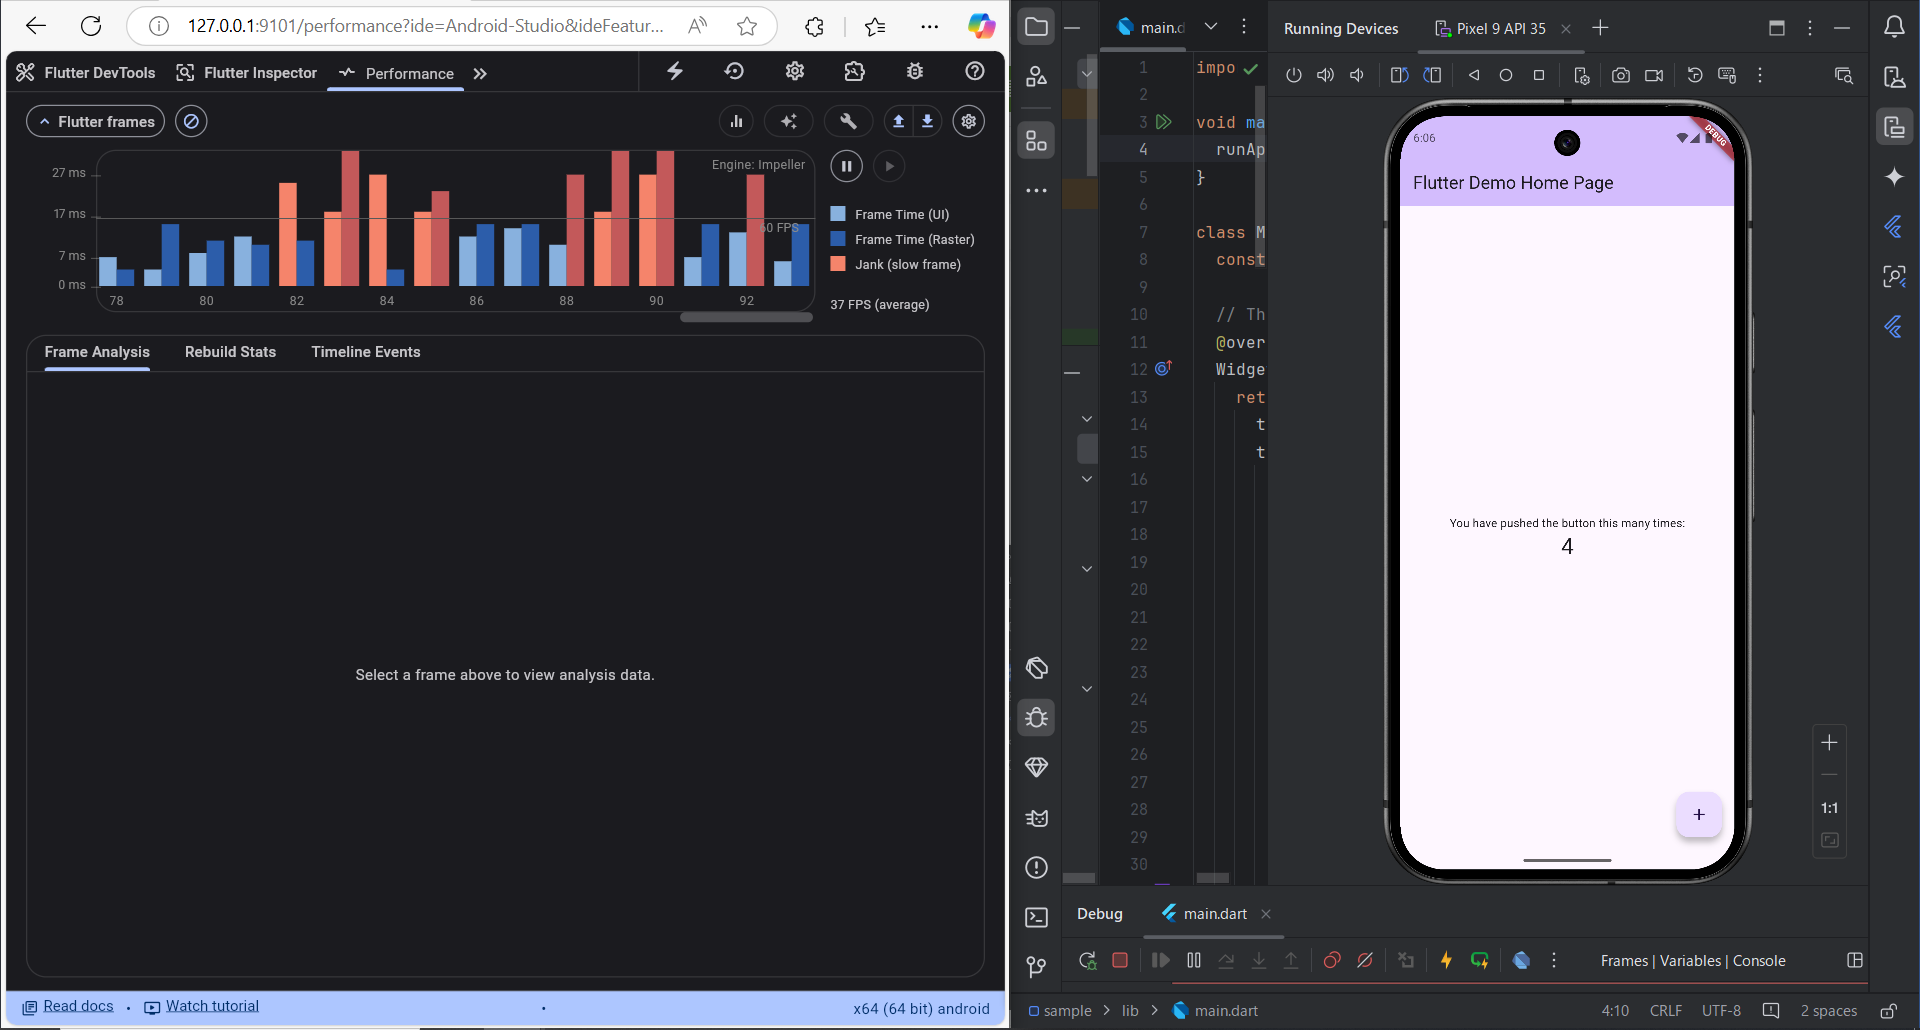The image size is (1920, 1030).
Task: Open the CRLF line separator dropdown in status bar
Action: 1666,1011
